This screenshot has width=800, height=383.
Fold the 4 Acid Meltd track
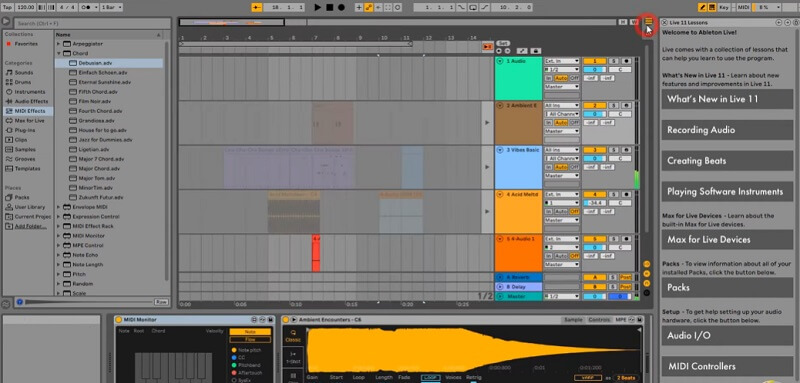click(500, 194)
